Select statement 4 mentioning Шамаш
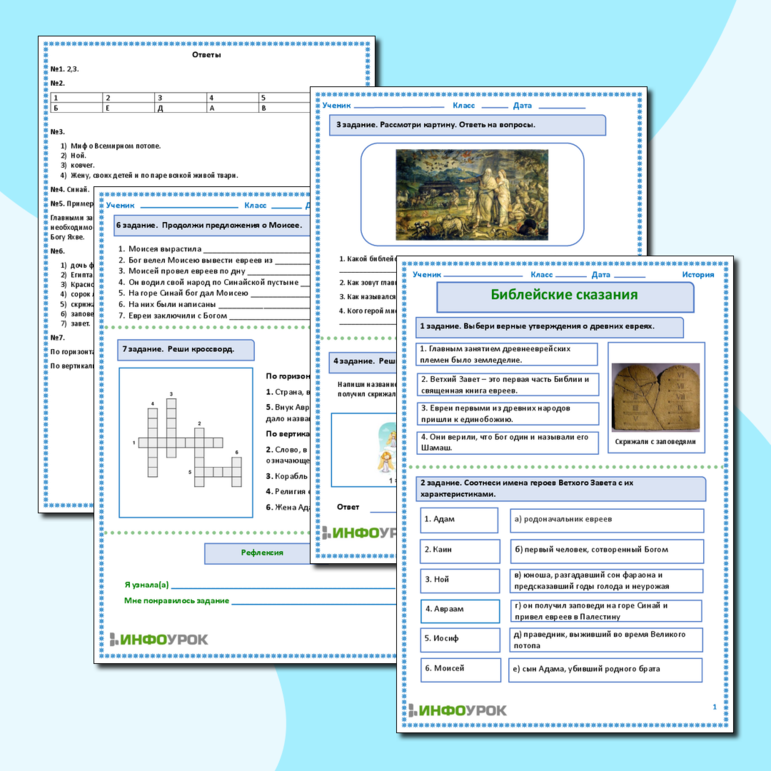The height and width of the screenshot is (771, 771). [x=506, y=442]
